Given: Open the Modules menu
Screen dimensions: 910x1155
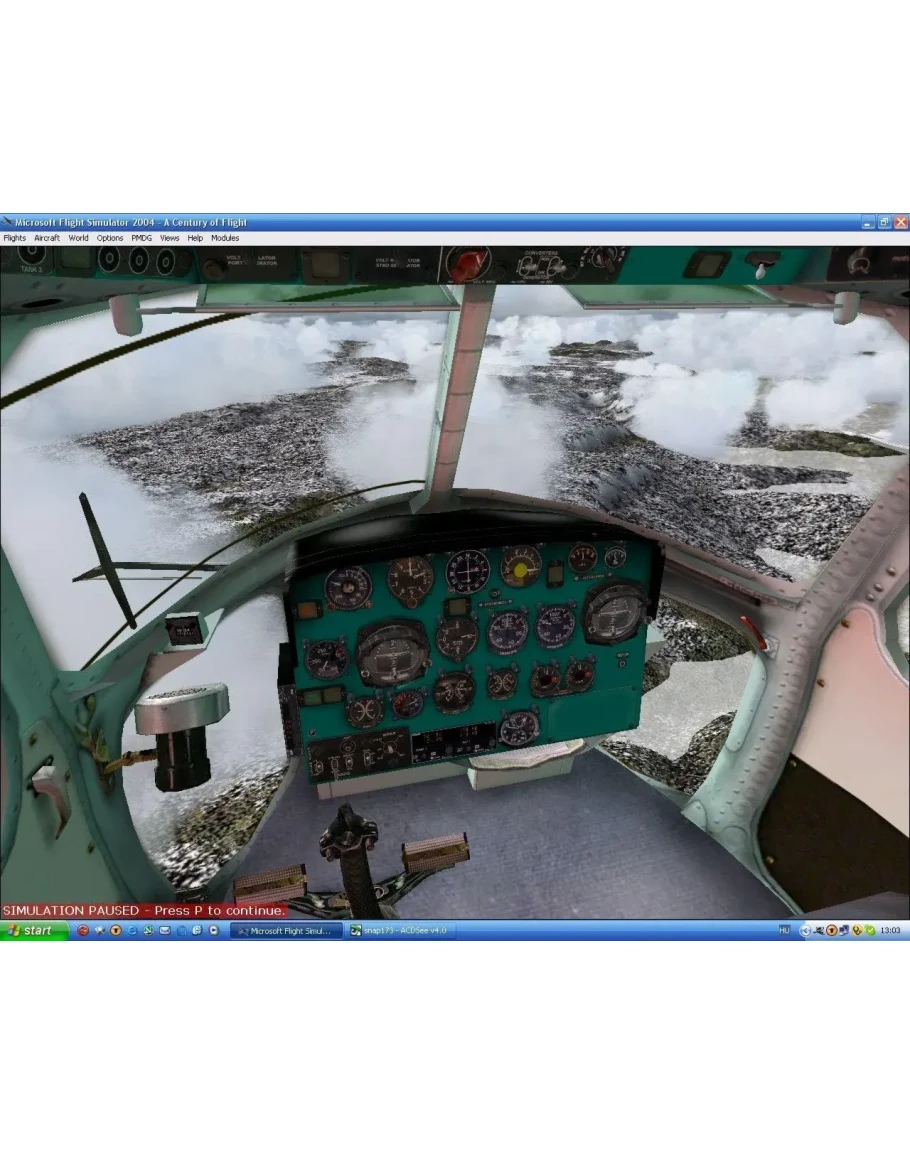Looking at the screenshot, I should click(x=225, y=238).
